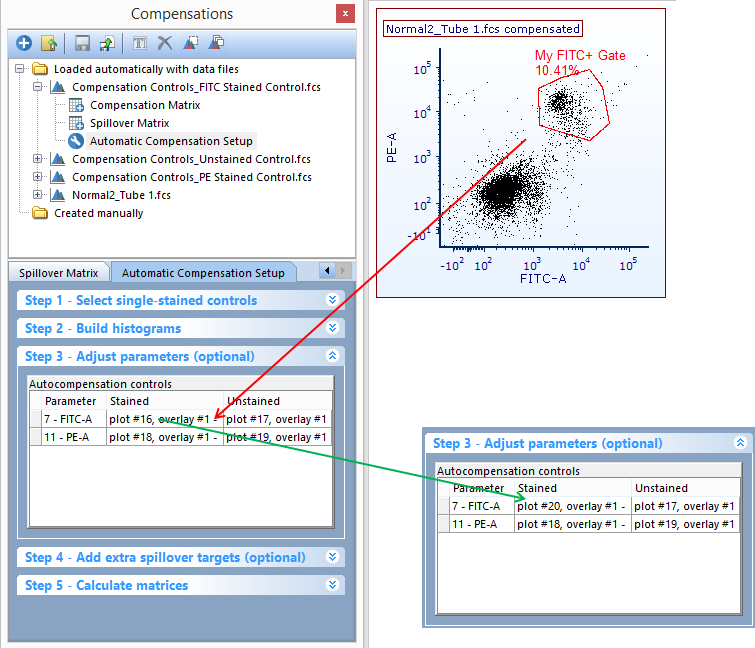Expand Compensation Controls_Unstained Control.fcs node

tap(39, 159)
